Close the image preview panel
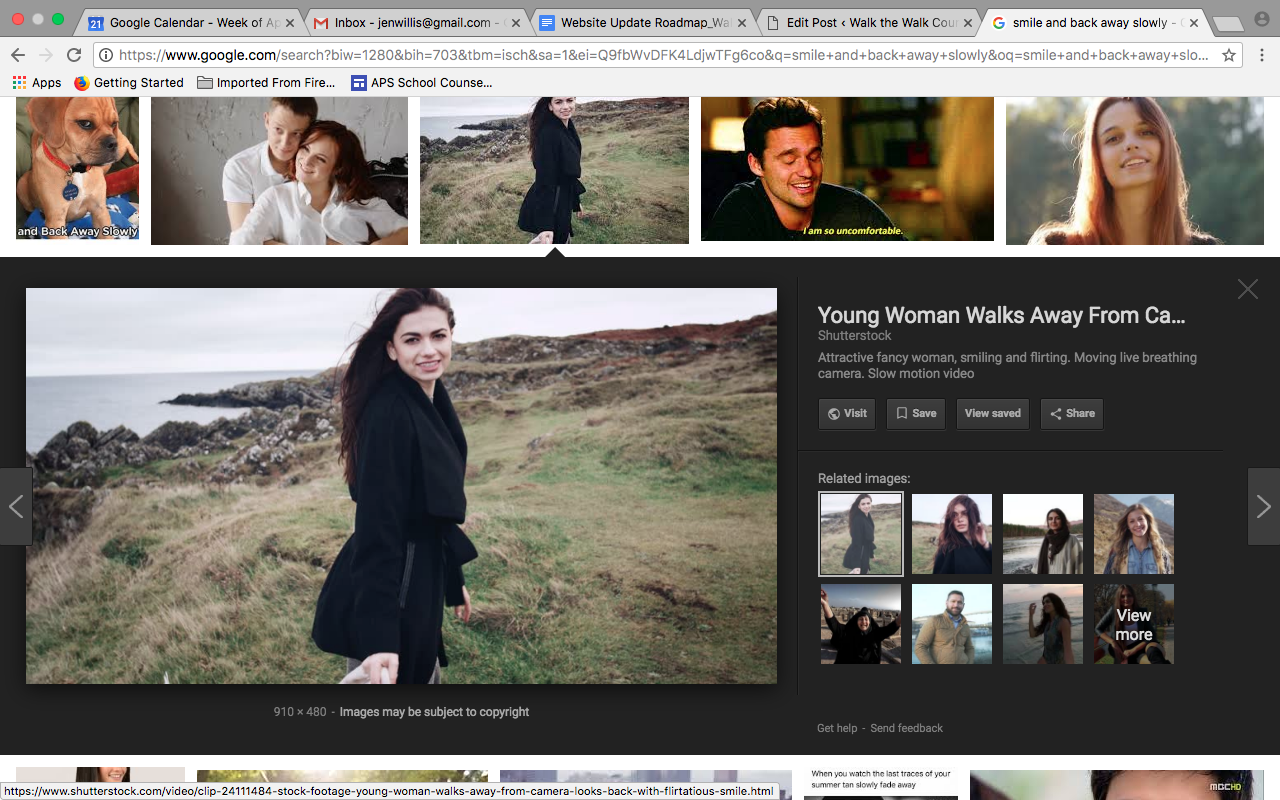 1247,289
